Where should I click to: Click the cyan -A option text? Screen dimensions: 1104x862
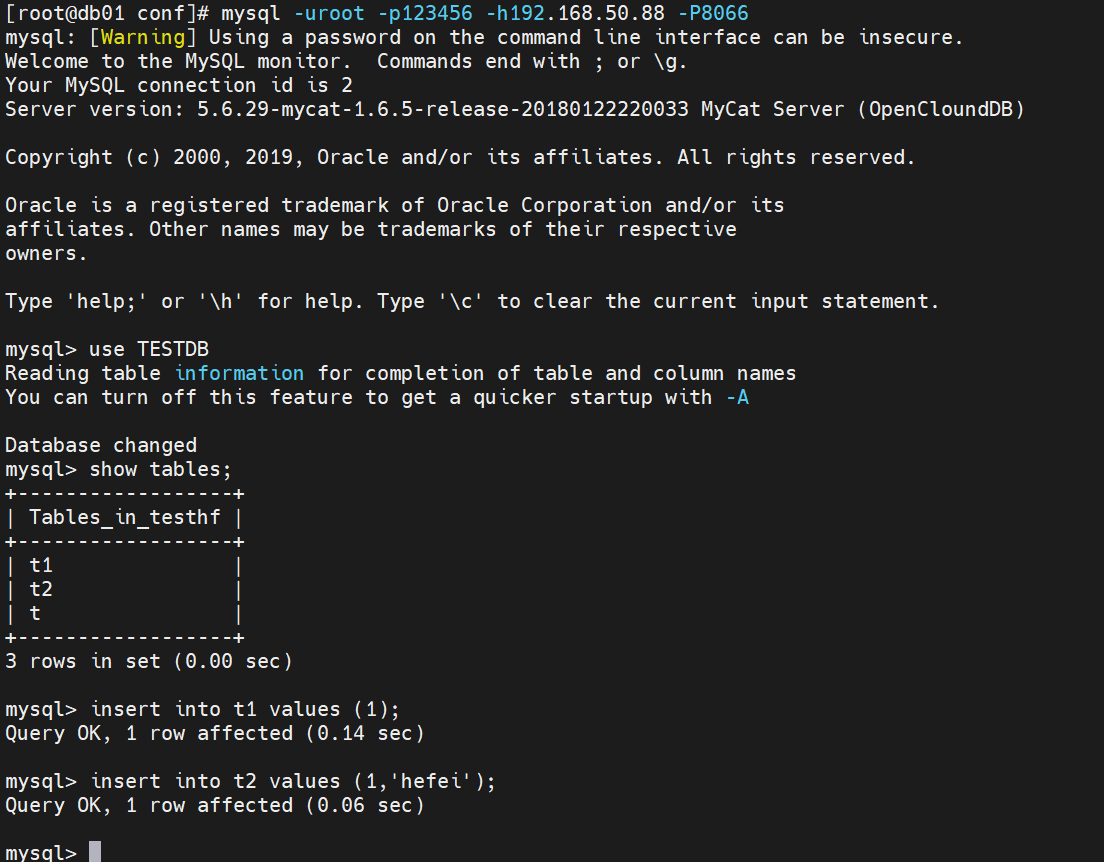click(737, 397)
